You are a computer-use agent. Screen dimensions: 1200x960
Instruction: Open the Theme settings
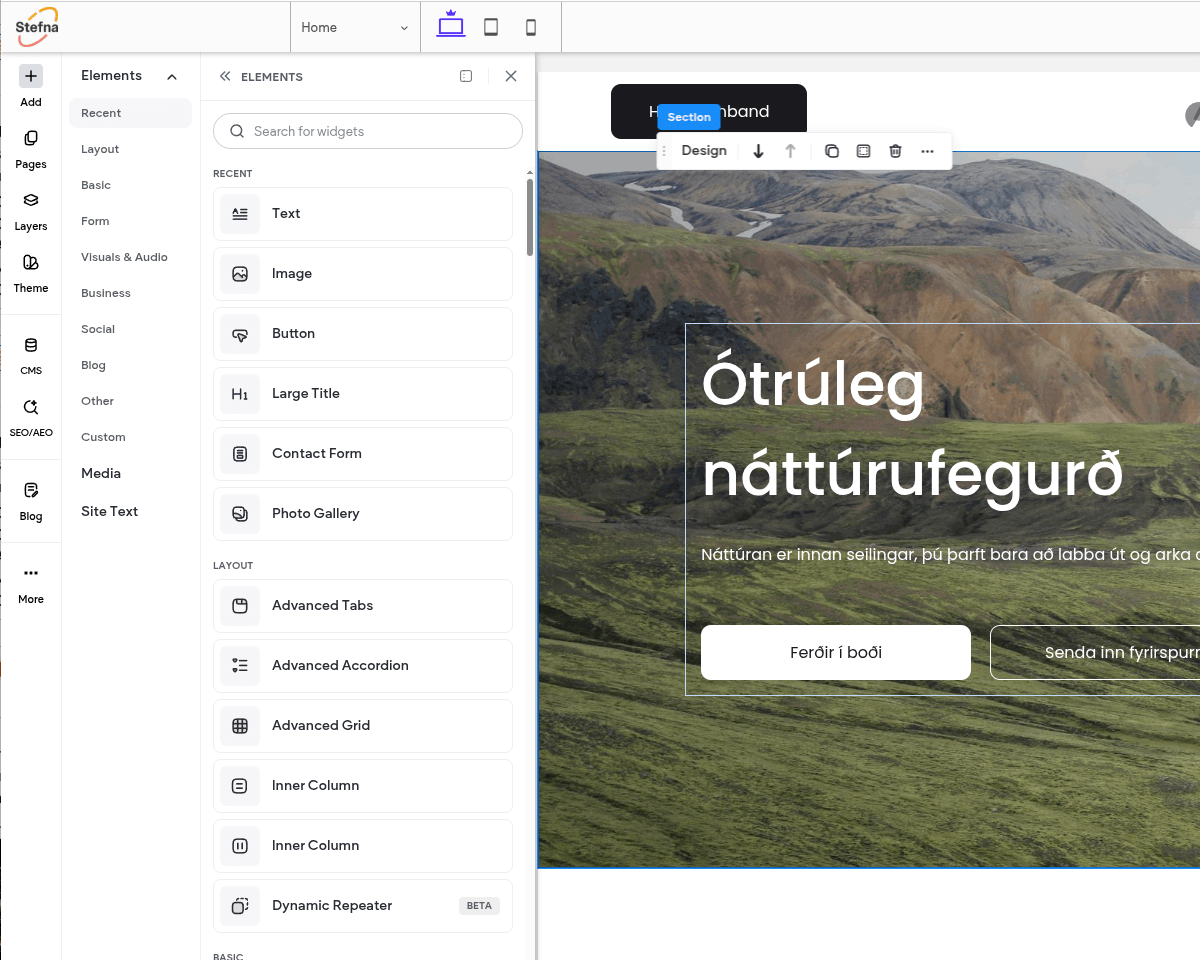[x=31, y=273]
